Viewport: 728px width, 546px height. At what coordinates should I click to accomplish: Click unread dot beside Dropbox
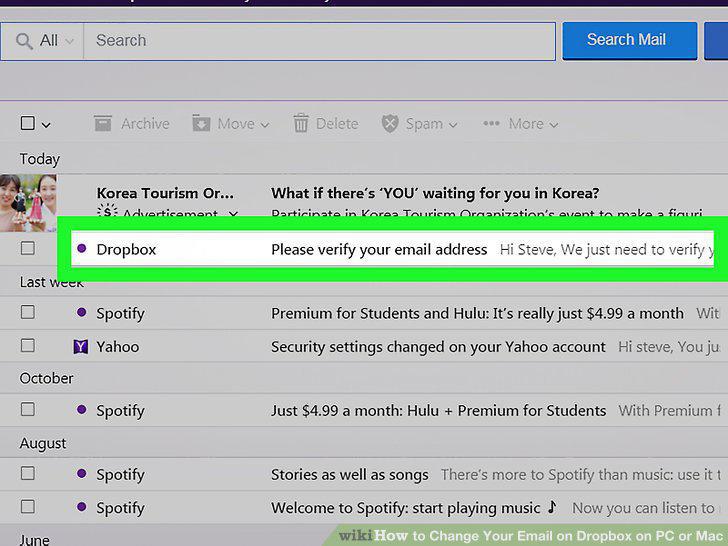[82, 249]
